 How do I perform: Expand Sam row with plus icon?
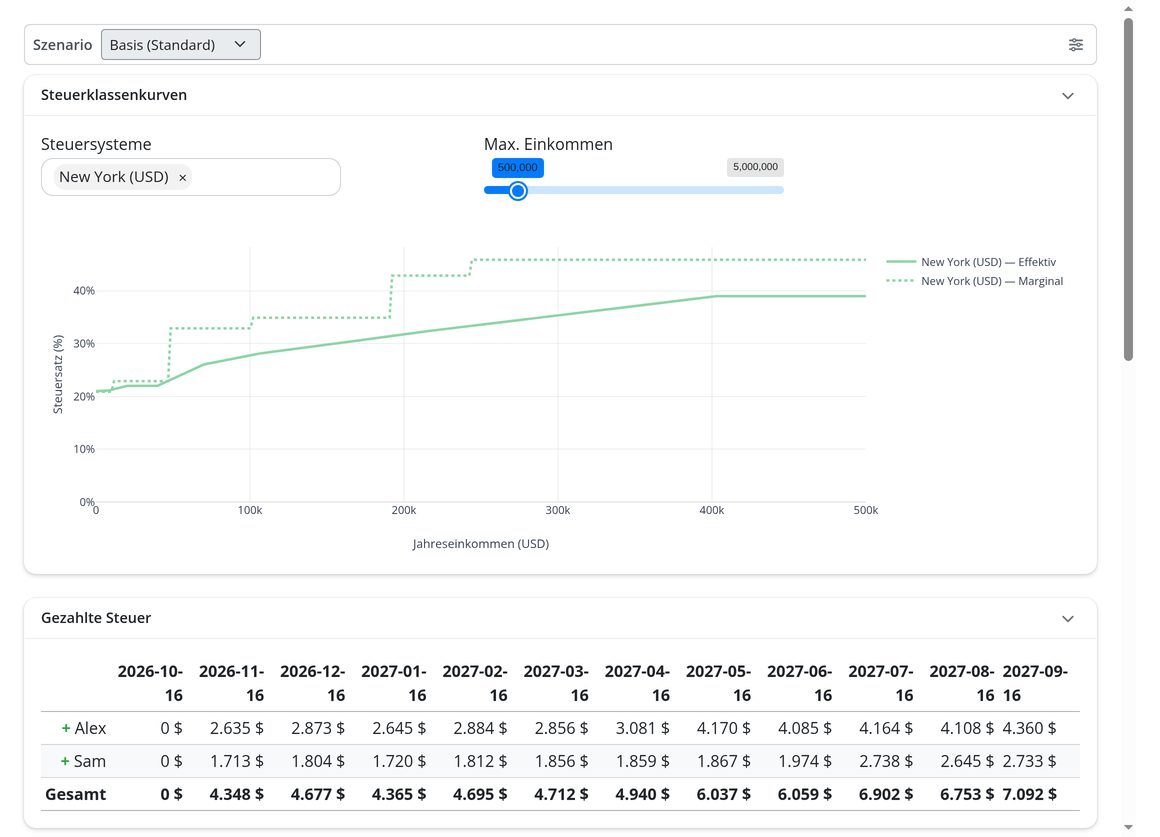click(x=65, y=762)
